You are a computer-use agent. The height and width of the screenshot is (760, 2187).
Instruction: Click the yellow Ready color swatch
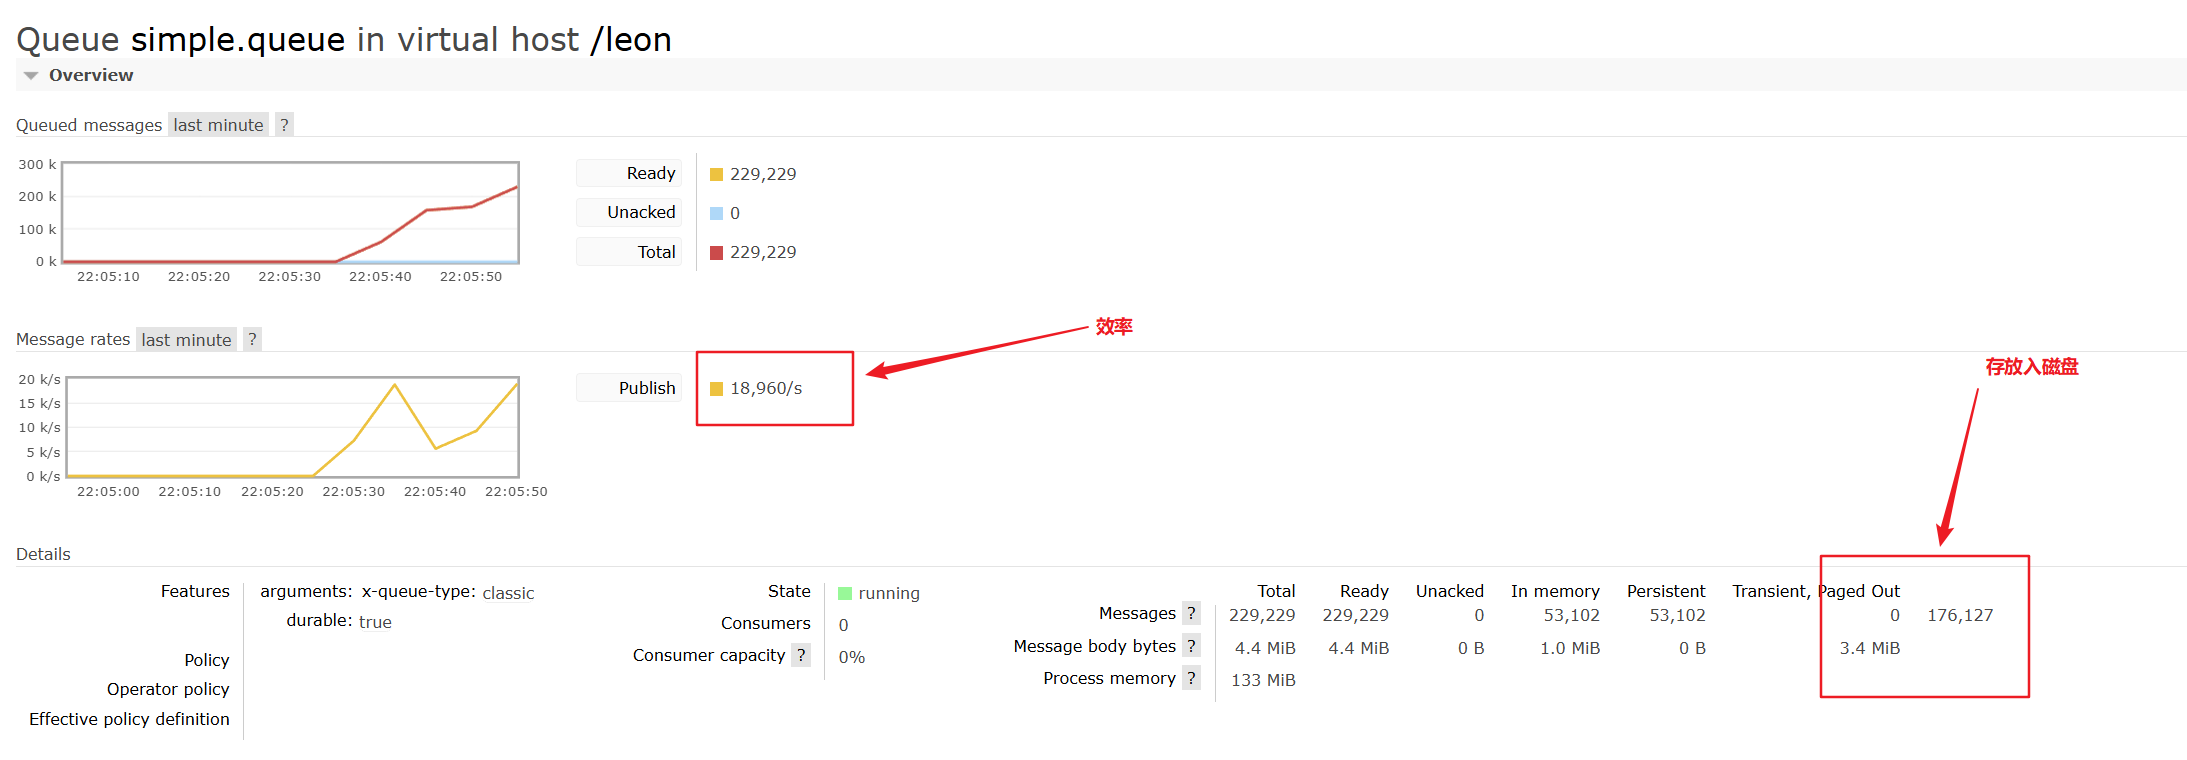[716, 174]
